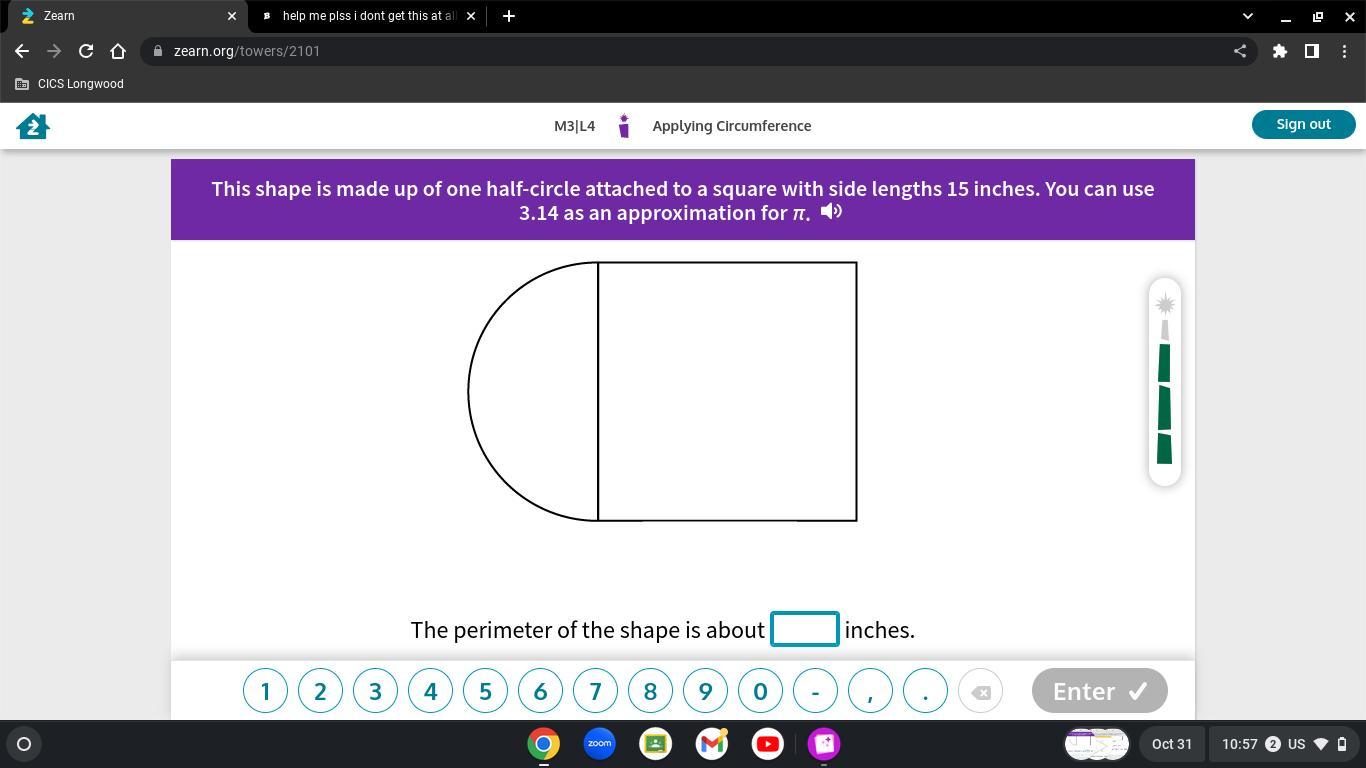
Task: Open a new browser tab
Action: tap(508, 16)
